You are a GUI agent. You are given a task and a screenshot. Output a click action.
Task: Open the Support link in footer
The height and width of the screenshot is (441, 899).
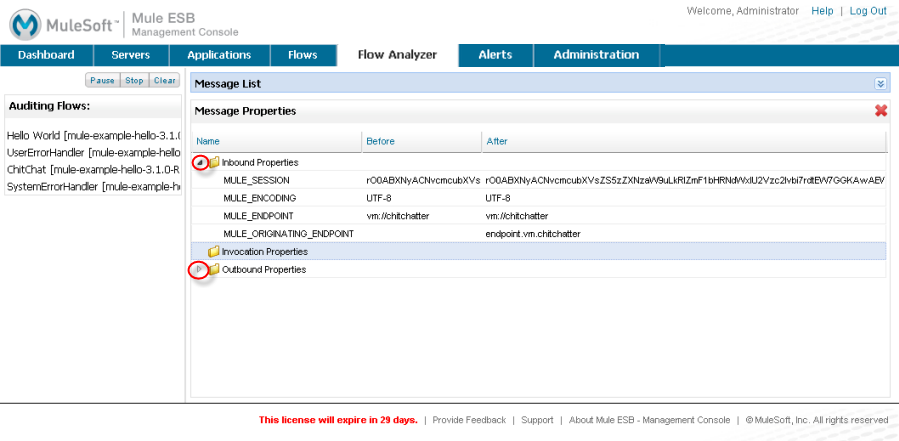(537, 420)
